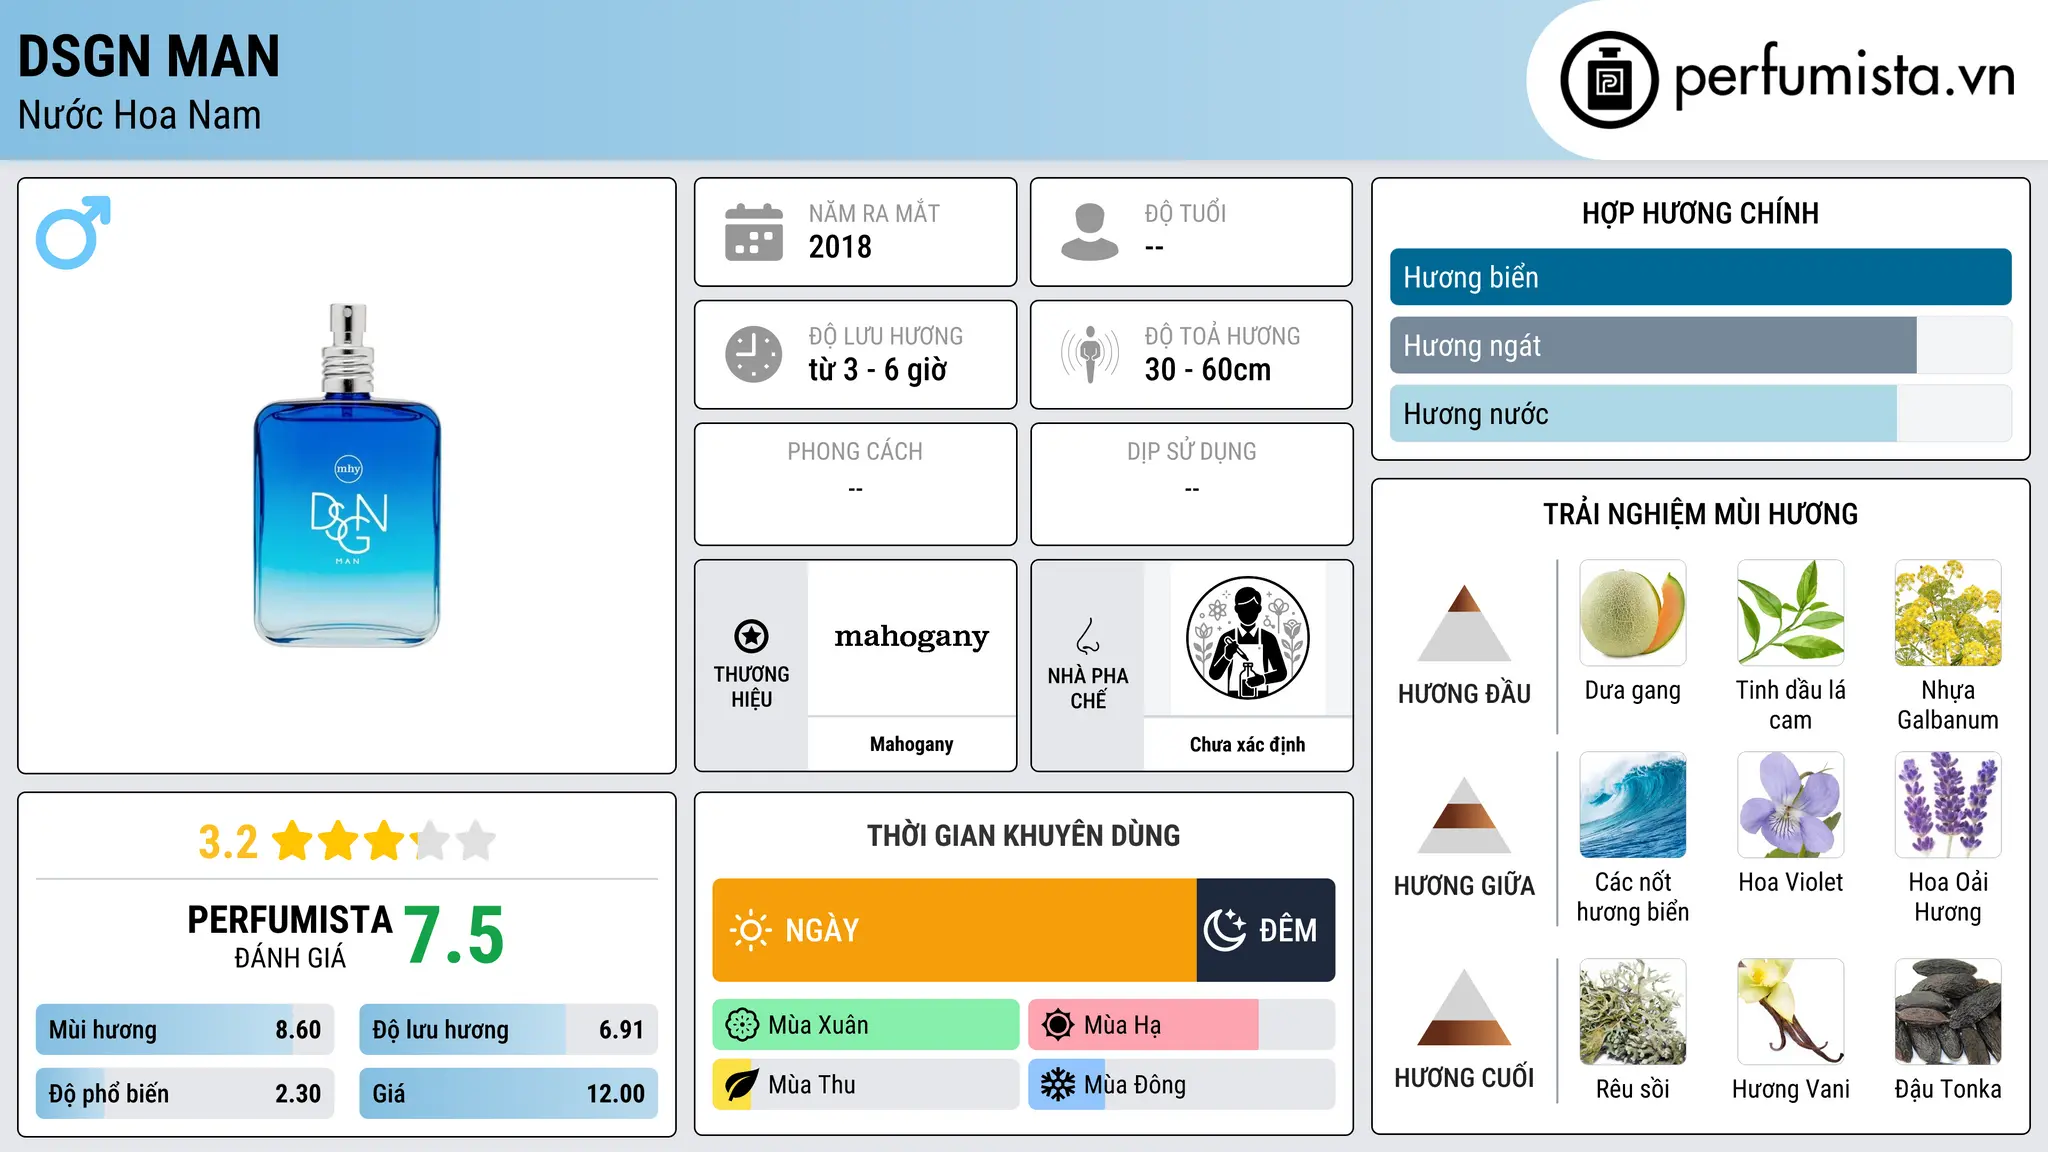Click the Hương đầu pyramid icon
Image resolution: width=2048 pixels, height=1152 pixels.
1464,623
